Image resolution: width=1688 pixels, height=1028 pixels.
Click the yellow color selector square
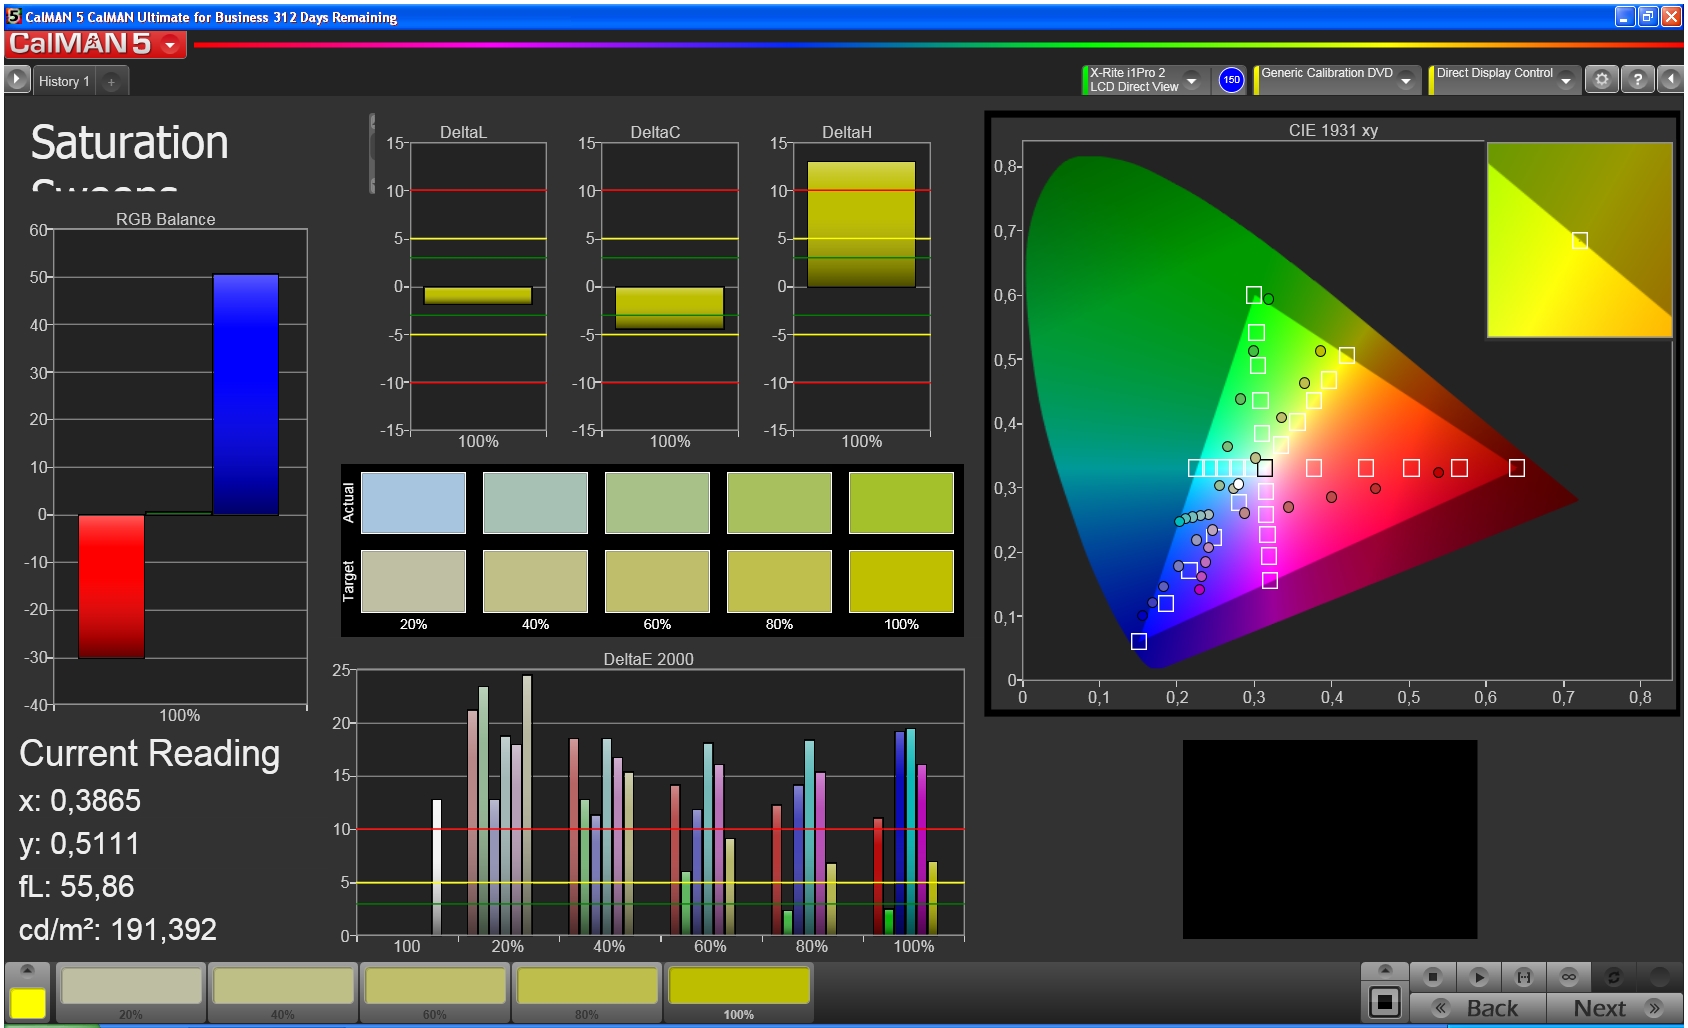(x=28, y=1002)
